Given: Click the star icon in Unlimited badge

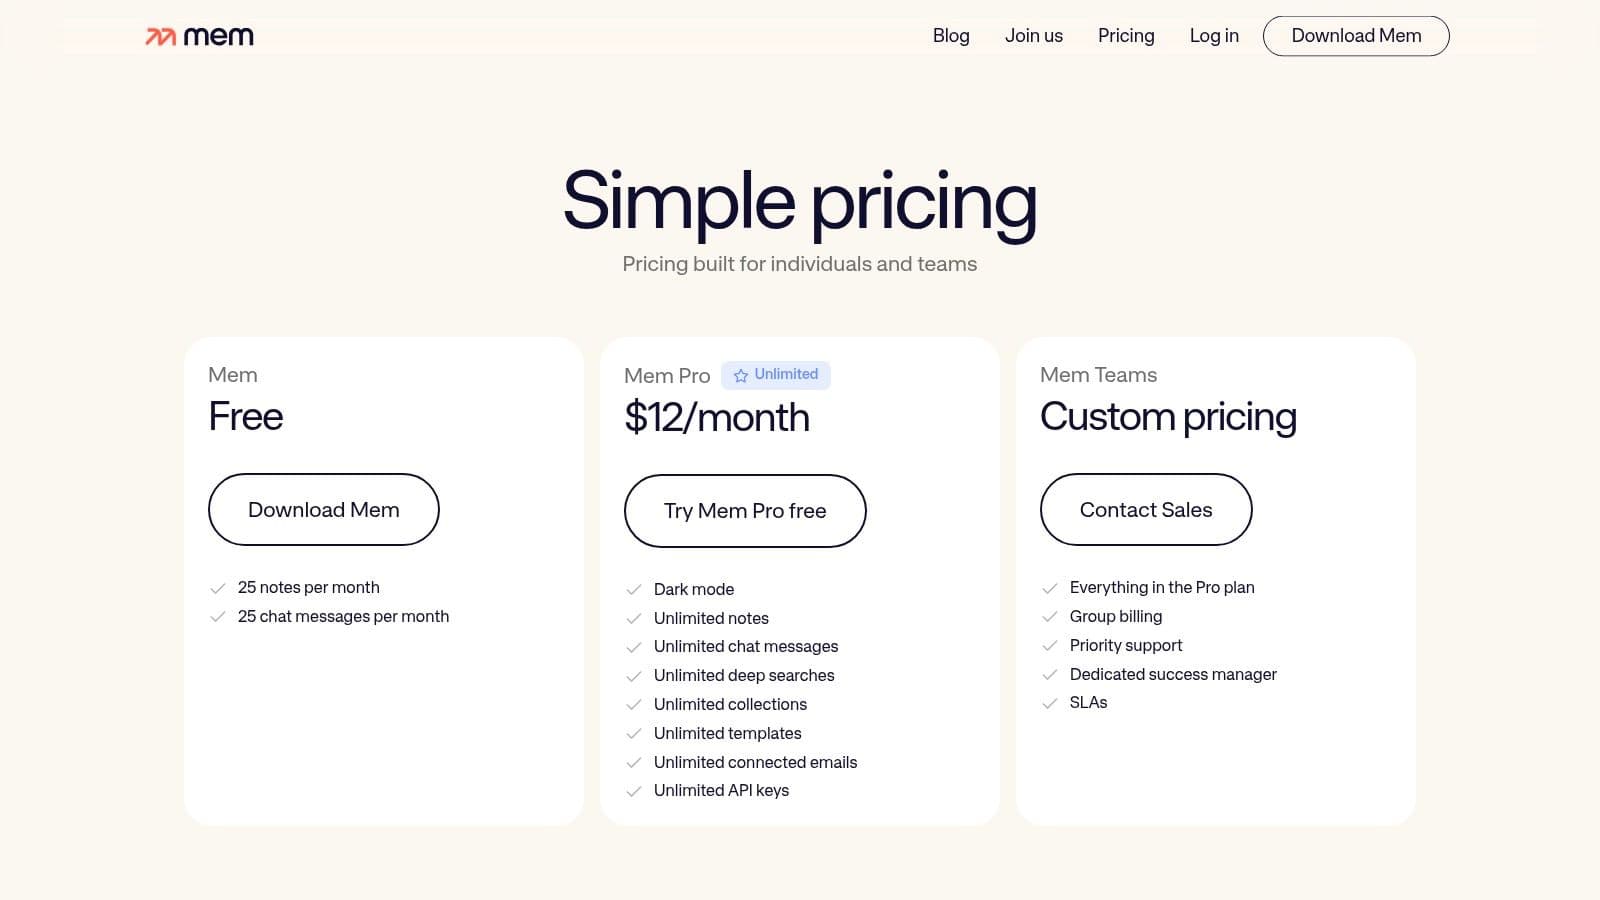Looking at the screenshot, I should [x=741, y=376].
